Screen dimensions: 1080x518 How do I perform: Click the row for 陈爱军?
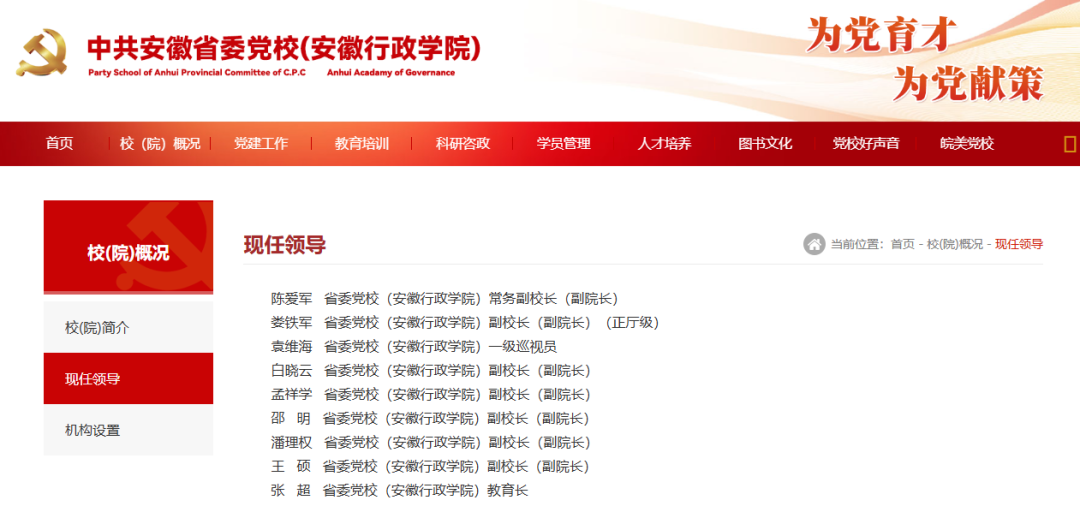point(444,299)
